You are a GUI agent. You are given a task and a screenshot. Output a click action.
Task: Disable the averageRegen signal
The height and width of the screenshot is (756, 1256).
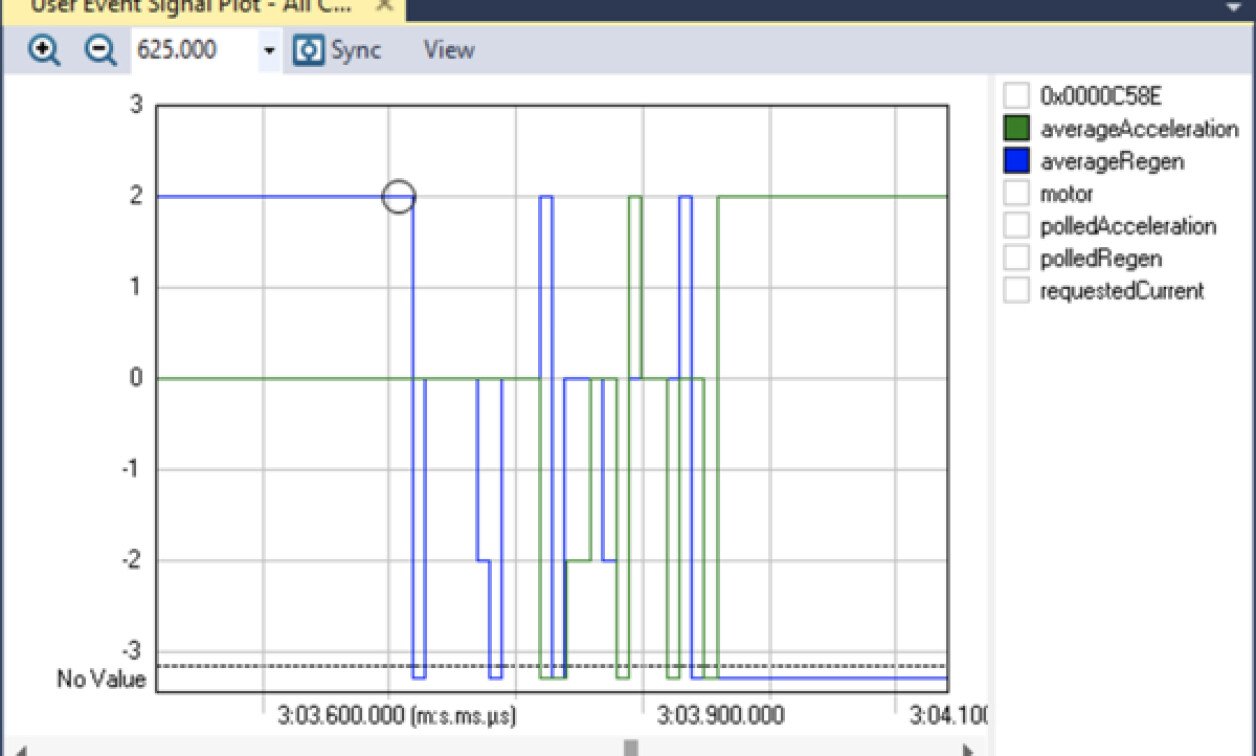pos(1014,161)
